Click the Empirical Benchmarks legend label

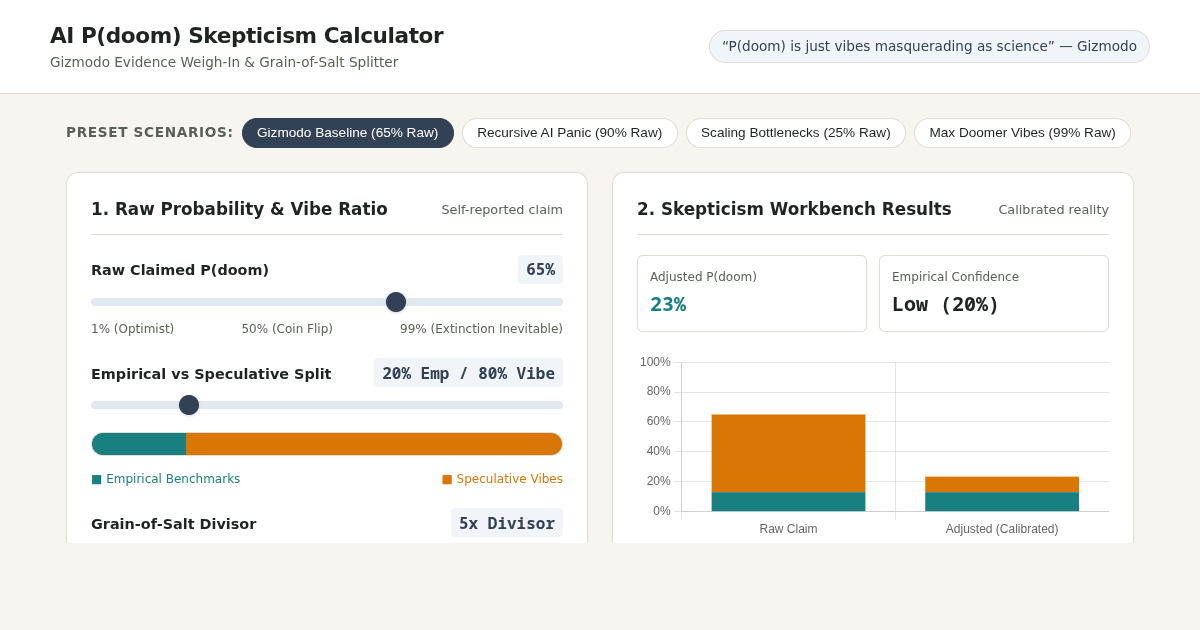point(166,479)
